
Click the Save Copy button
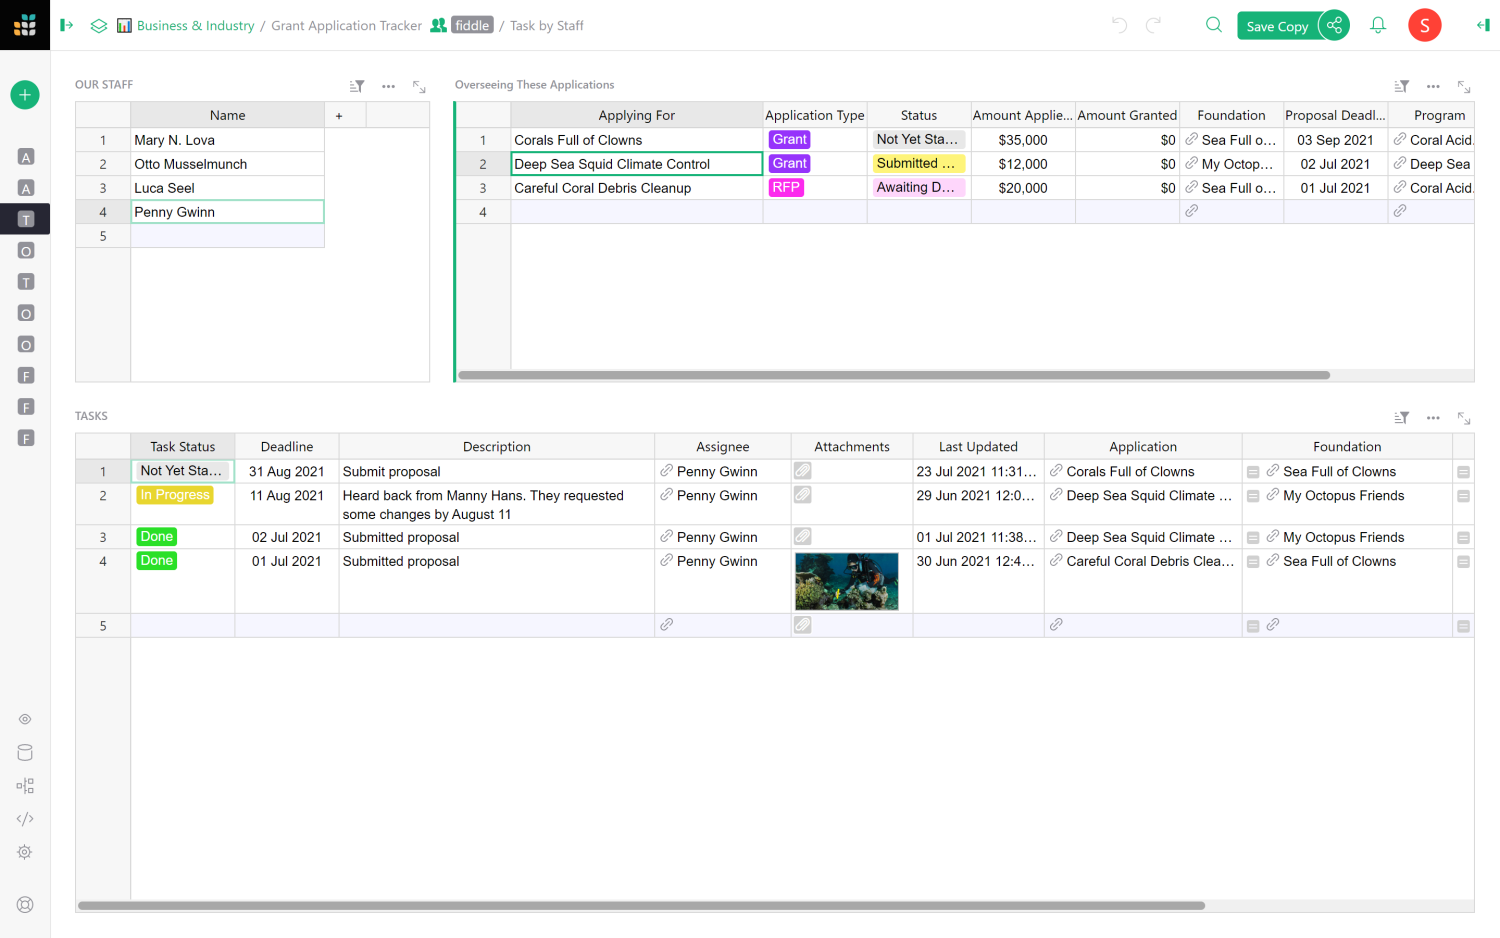point(1277,25)
